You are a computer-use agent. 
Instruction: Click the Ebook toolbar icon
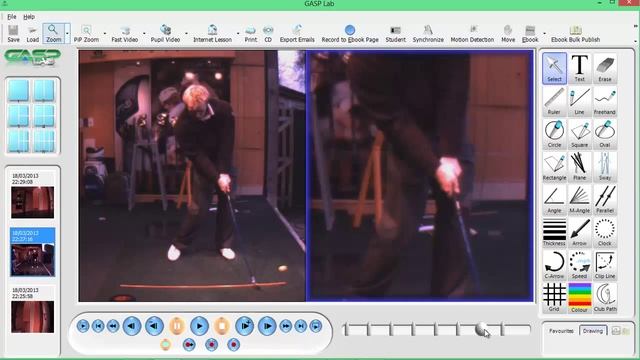[530, 33]
